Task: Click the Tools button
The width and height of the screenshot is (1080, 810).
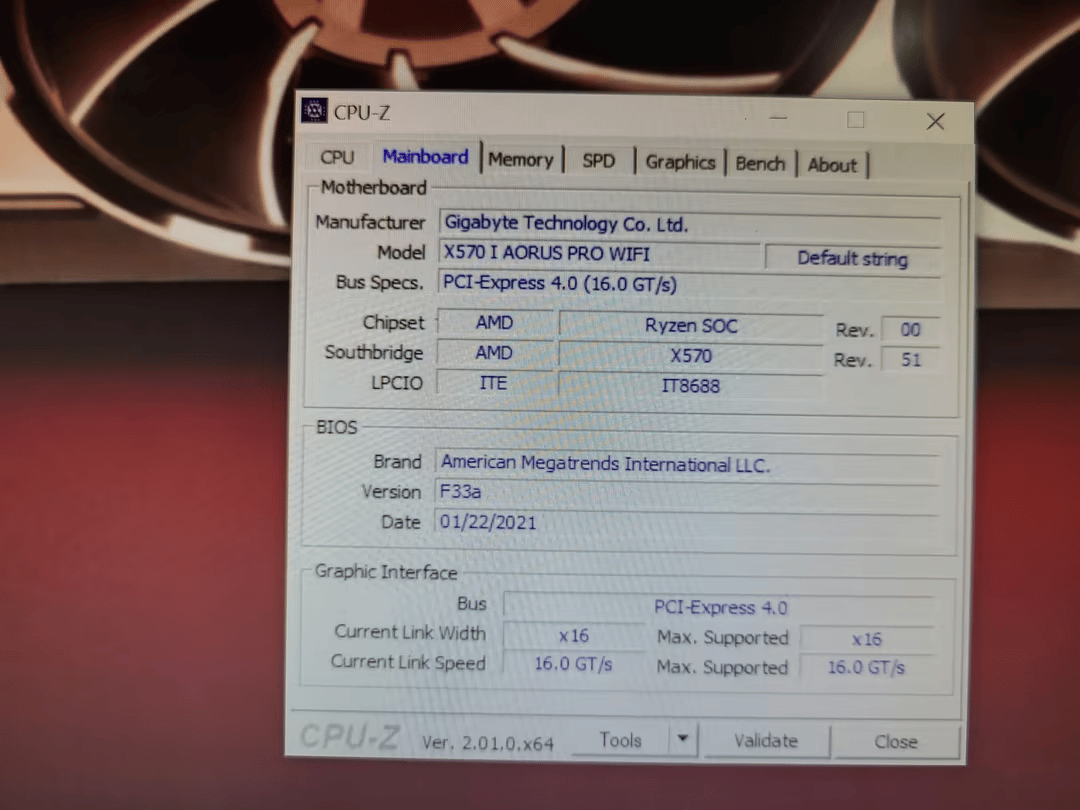Action: (x=621, y=739)
